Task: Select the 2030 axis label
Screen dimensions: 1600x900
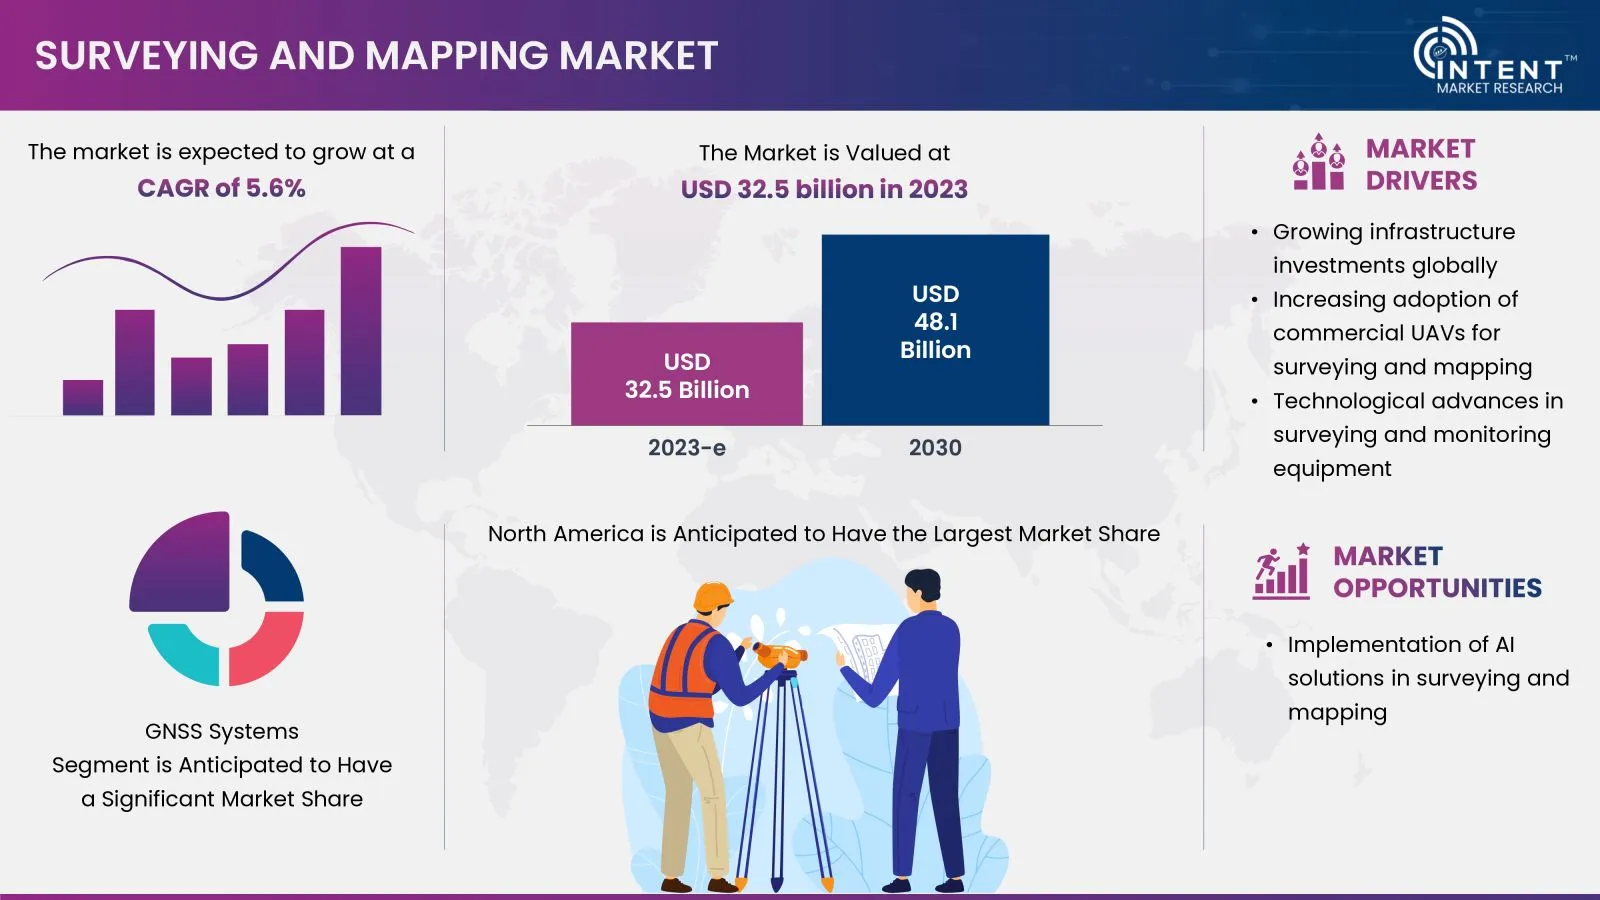Action: click(935, 448)
